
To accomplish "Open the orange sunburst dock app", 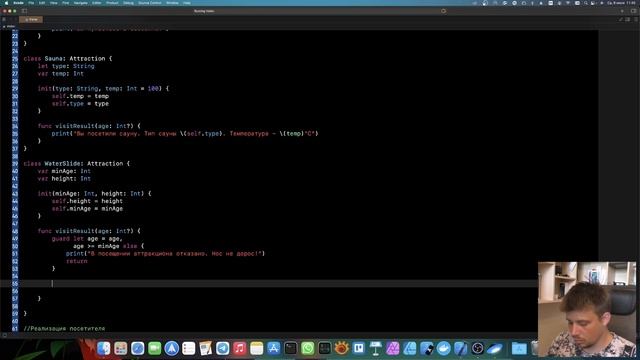I will point(342,348).
